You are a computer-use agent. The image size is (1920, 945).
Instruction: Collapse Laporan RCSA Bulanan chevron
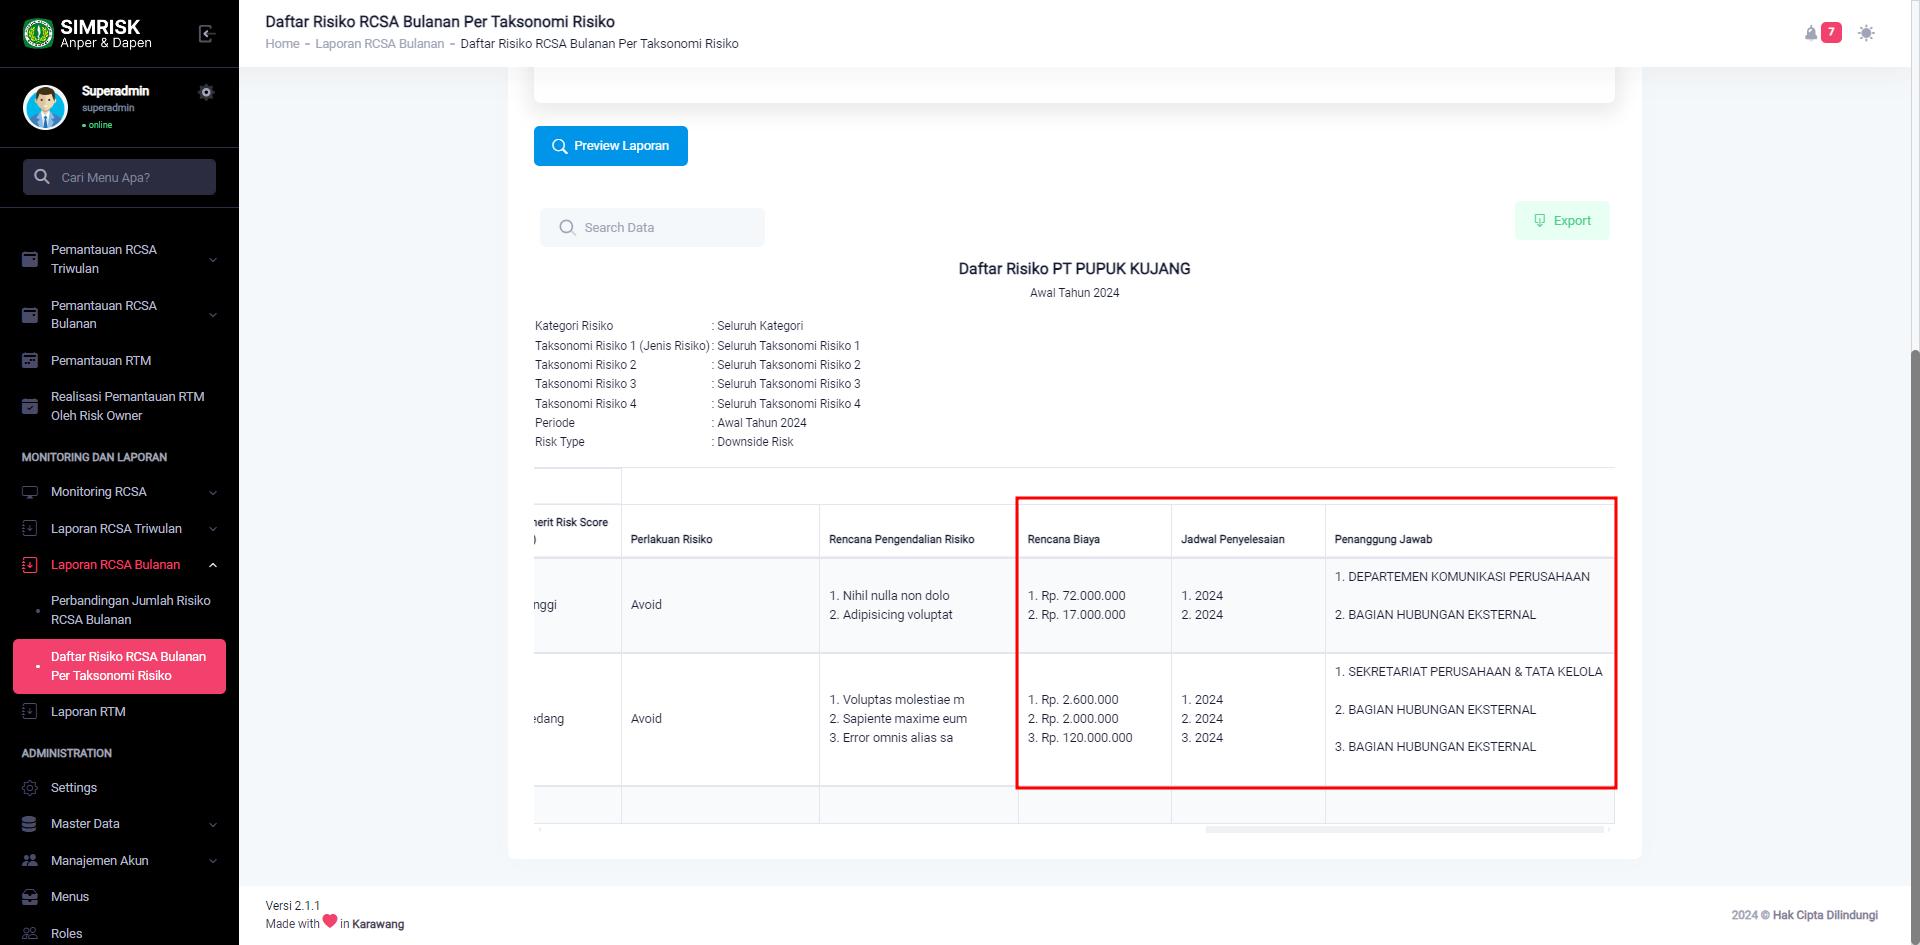(213, 565)
